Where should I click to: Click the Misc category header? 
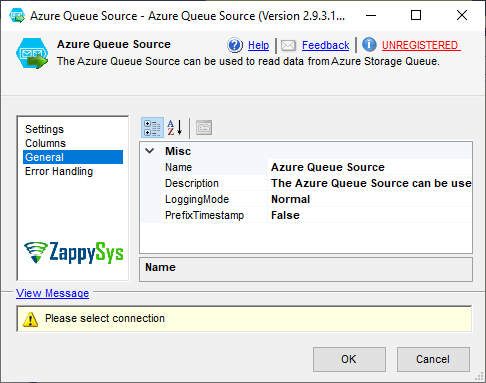point(178,151)
